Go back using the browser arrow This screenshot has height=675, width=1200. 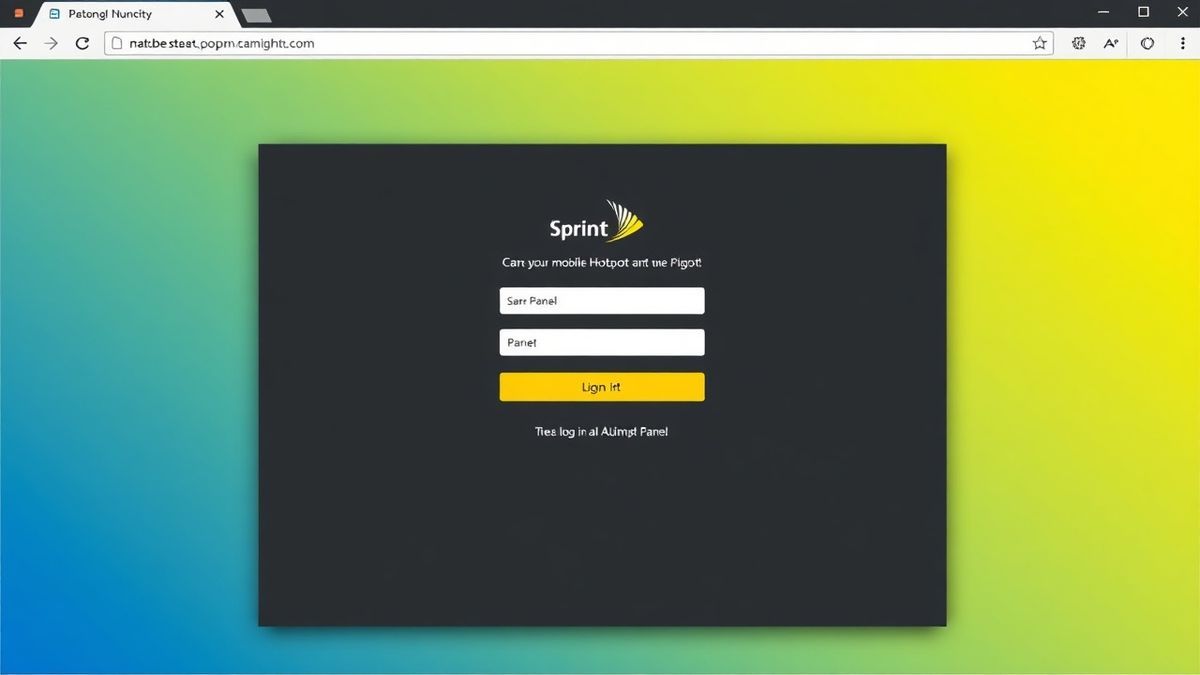pyautogui.click(x=19, y=43)
